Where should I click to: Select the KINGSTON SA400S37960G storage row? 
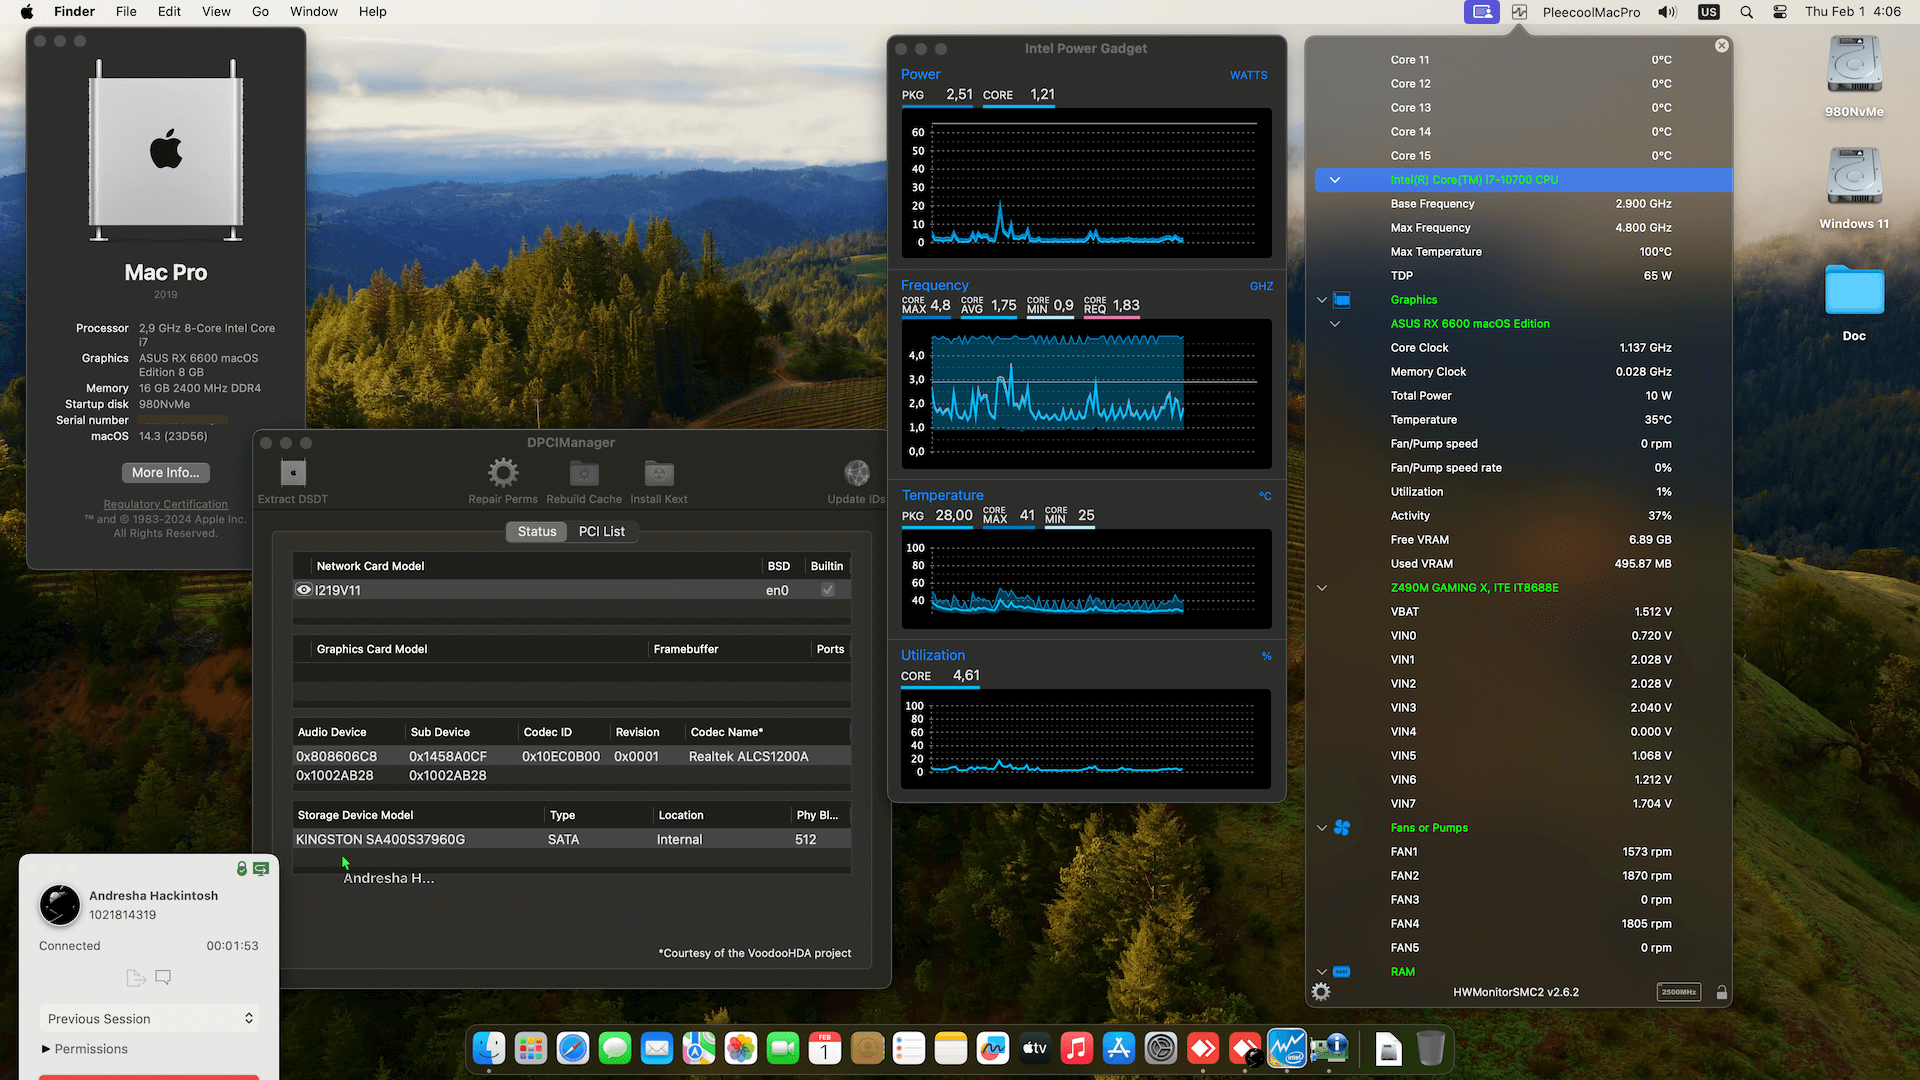tap(571, 840)
